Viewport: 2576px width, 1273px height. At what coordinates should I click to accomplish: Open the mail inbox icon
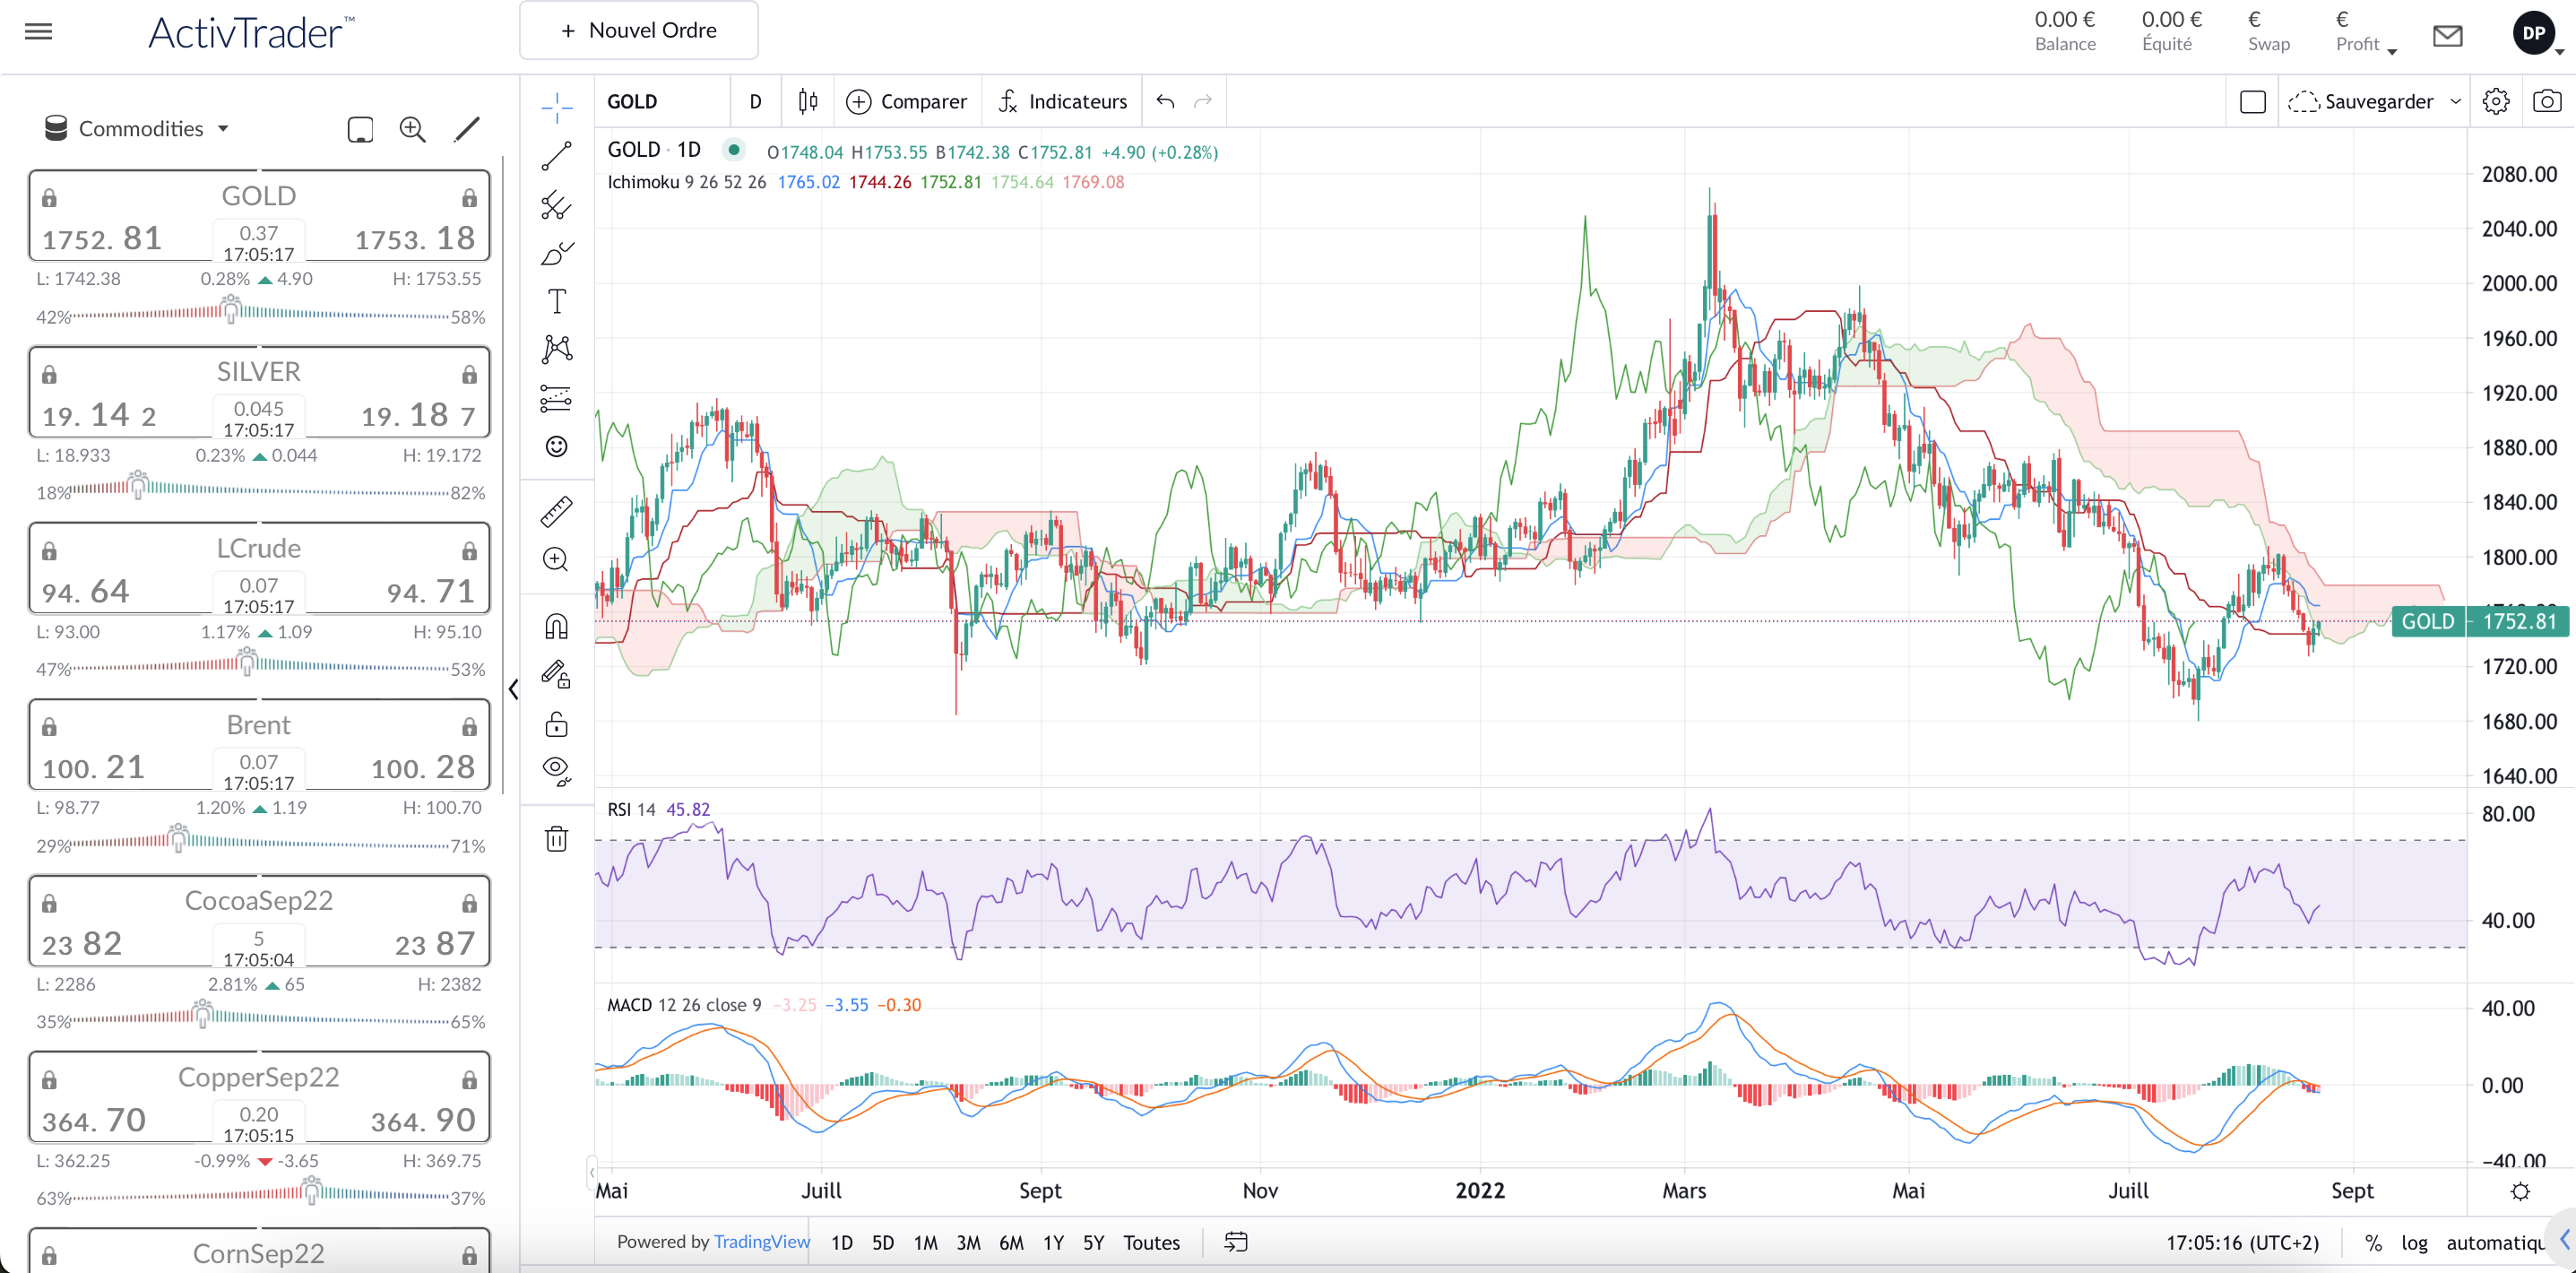pyautogui.click(x=2448, y=36)
